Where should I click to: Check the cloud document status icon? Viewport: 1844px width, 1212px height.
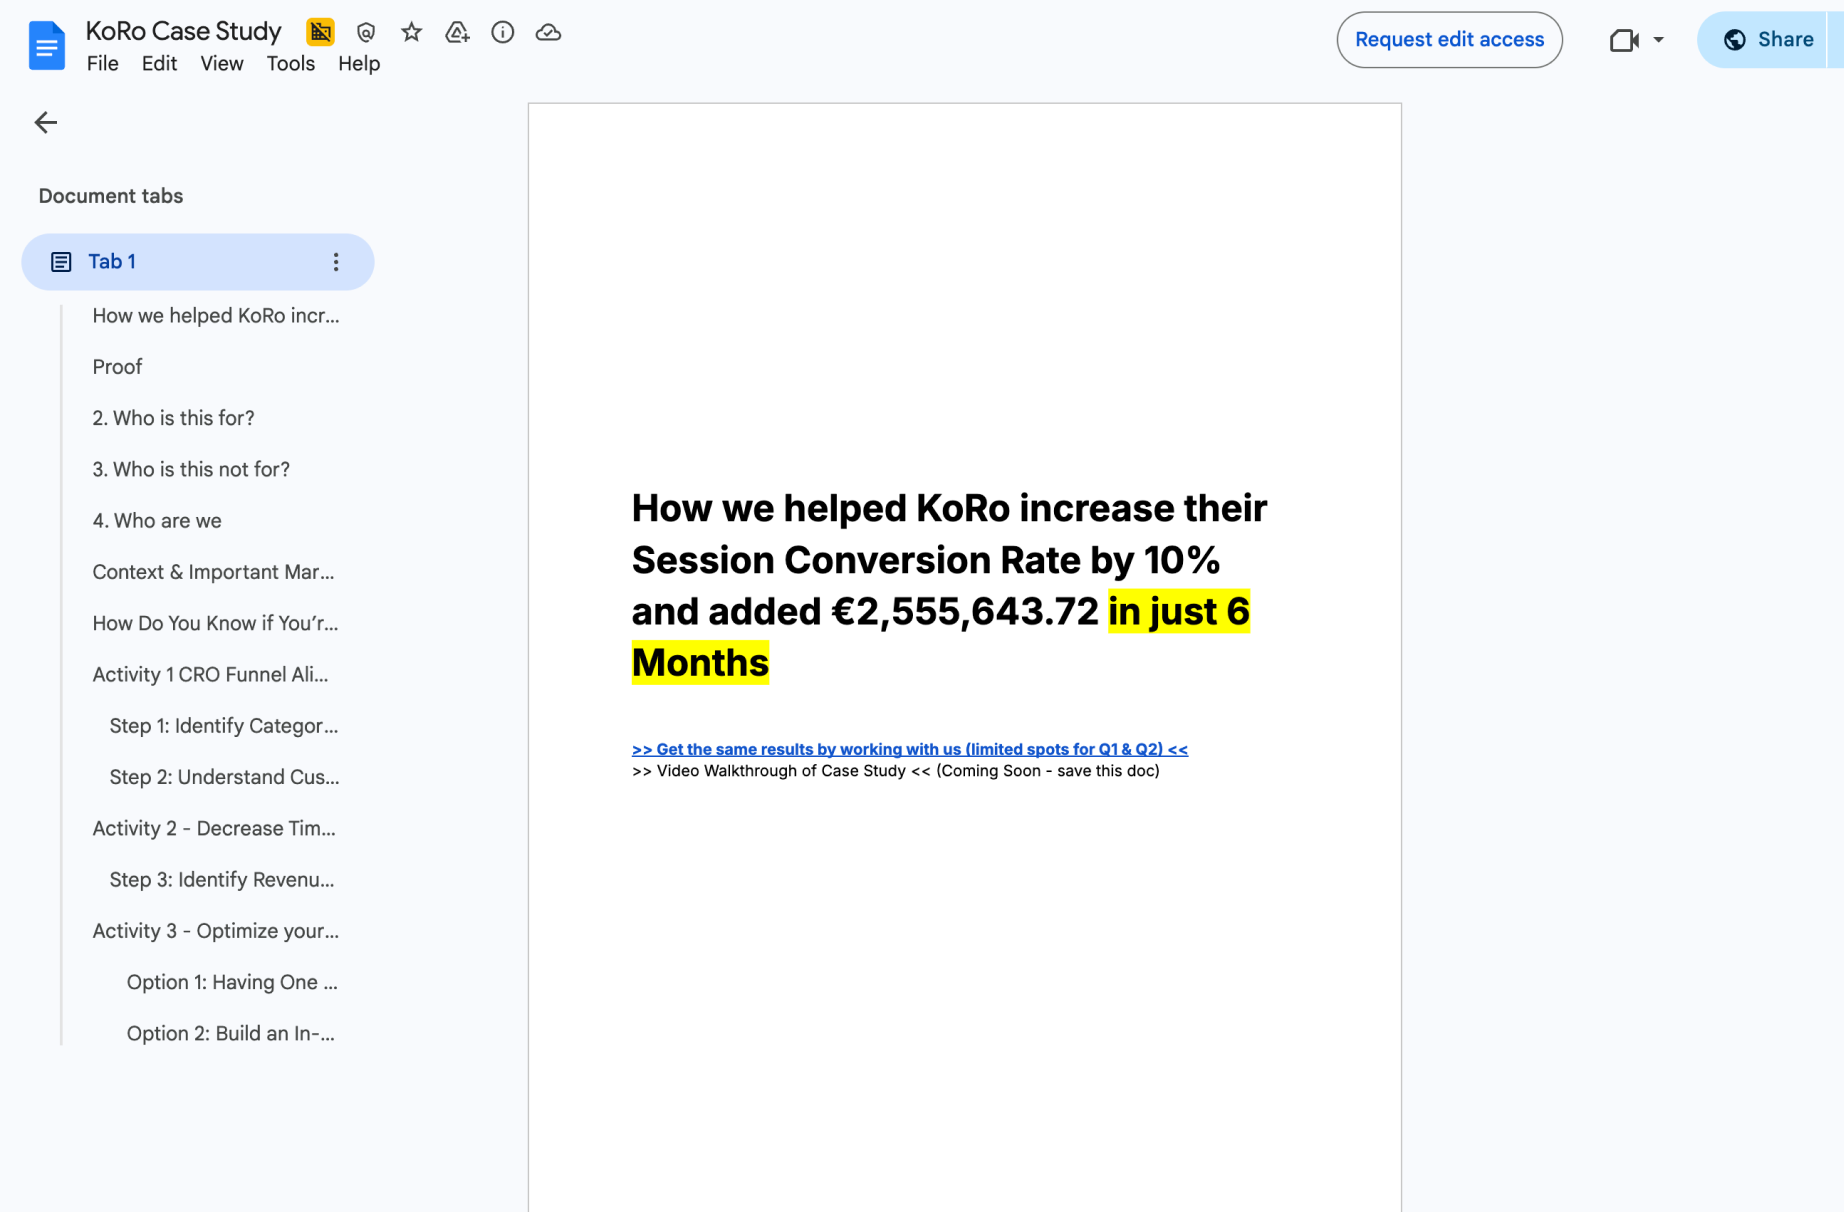(548, 33)
